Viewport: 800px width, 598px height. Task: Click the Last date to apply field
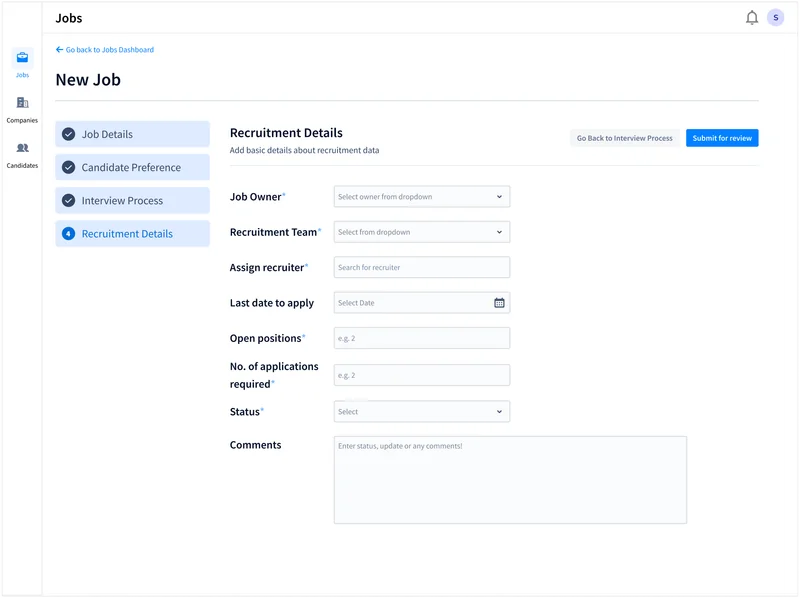coord(422,303)
